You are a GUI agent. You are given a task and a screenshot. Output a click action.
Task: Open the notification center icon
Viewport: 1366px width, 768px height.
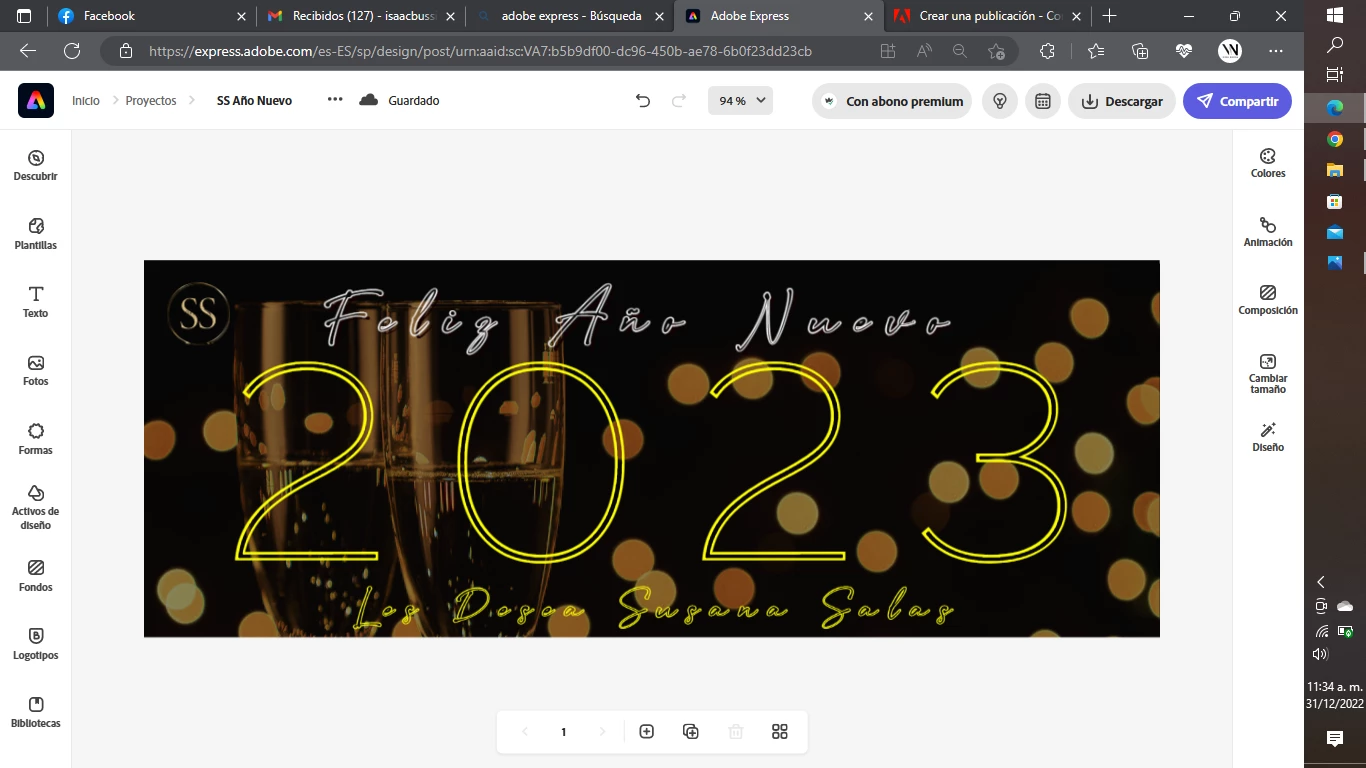pos(1334,739)
